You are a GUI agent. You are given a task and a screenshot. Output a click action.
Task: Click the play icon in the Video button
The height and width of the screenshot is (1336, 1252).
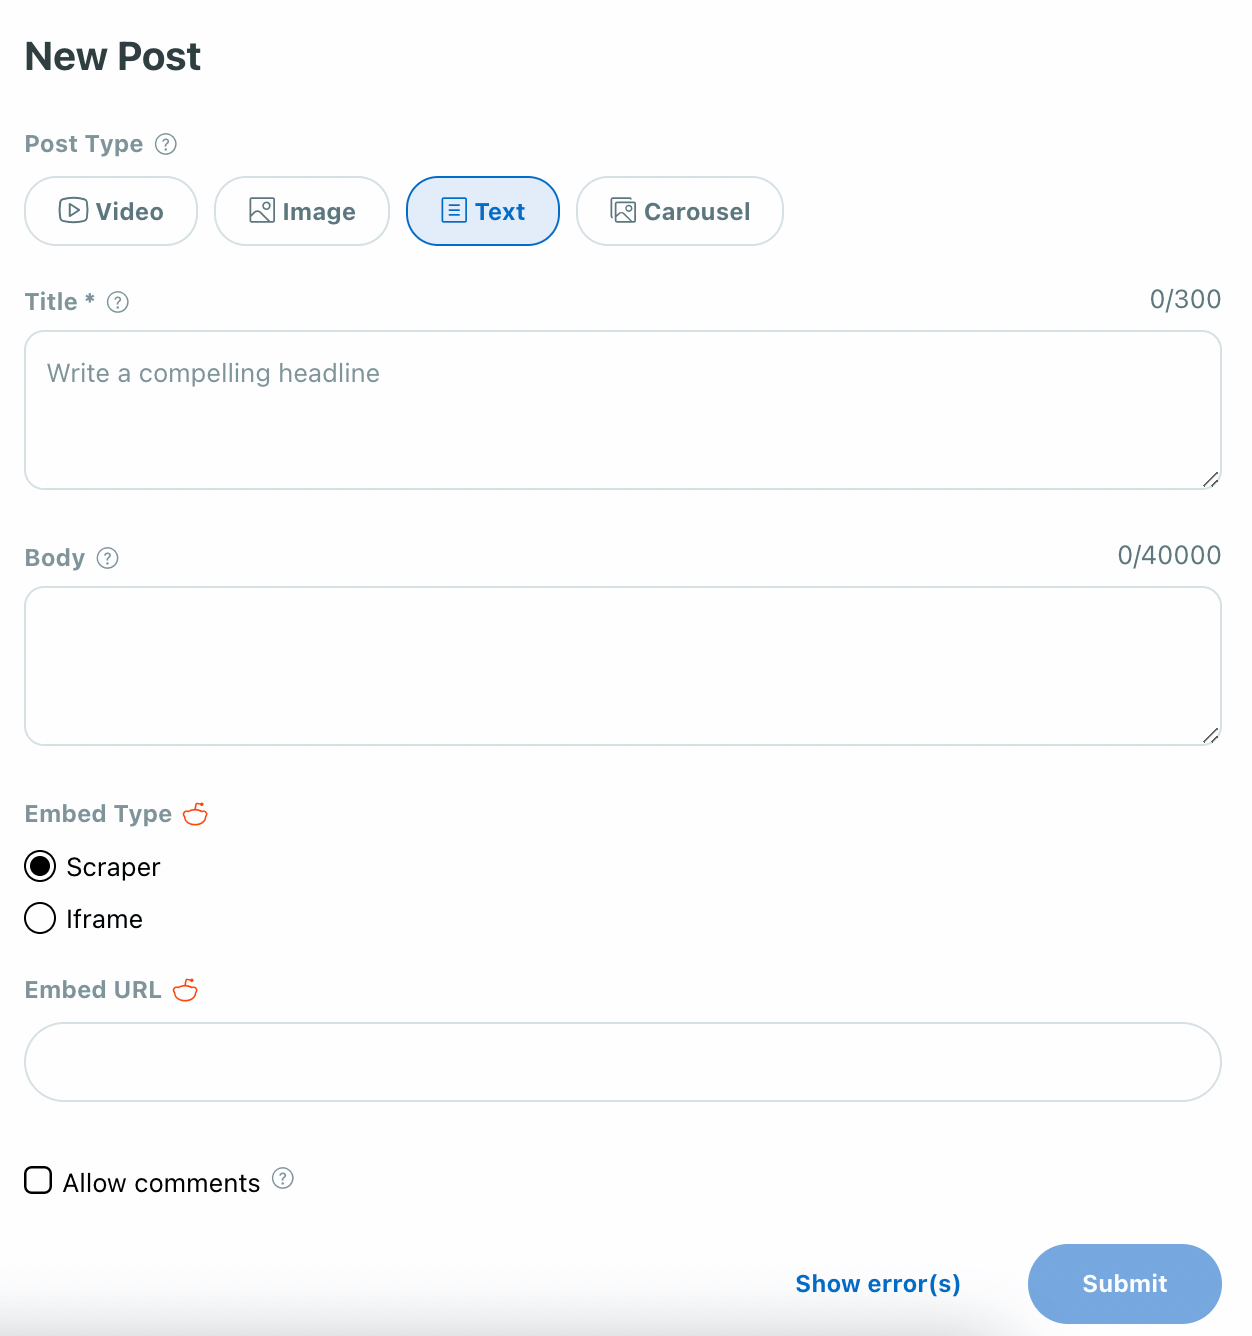pos(73,210)
